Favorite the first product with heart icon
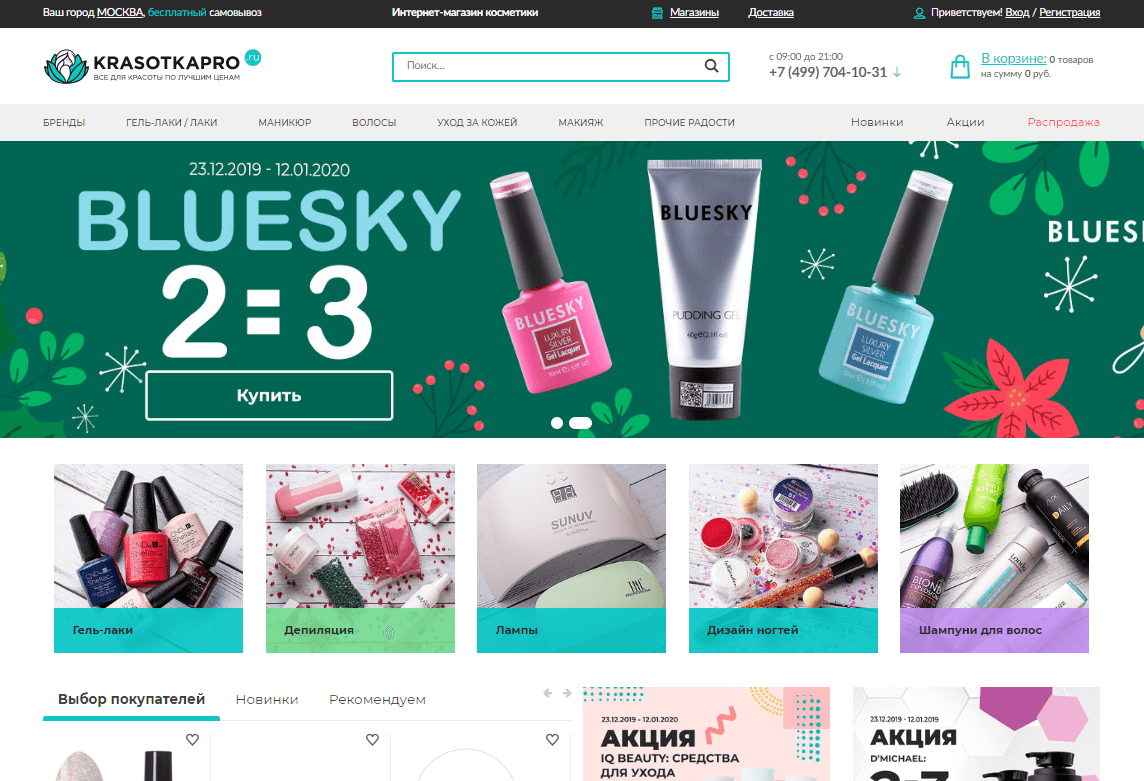Viewport: 1144px width, 781px height. tap(193, 739)
